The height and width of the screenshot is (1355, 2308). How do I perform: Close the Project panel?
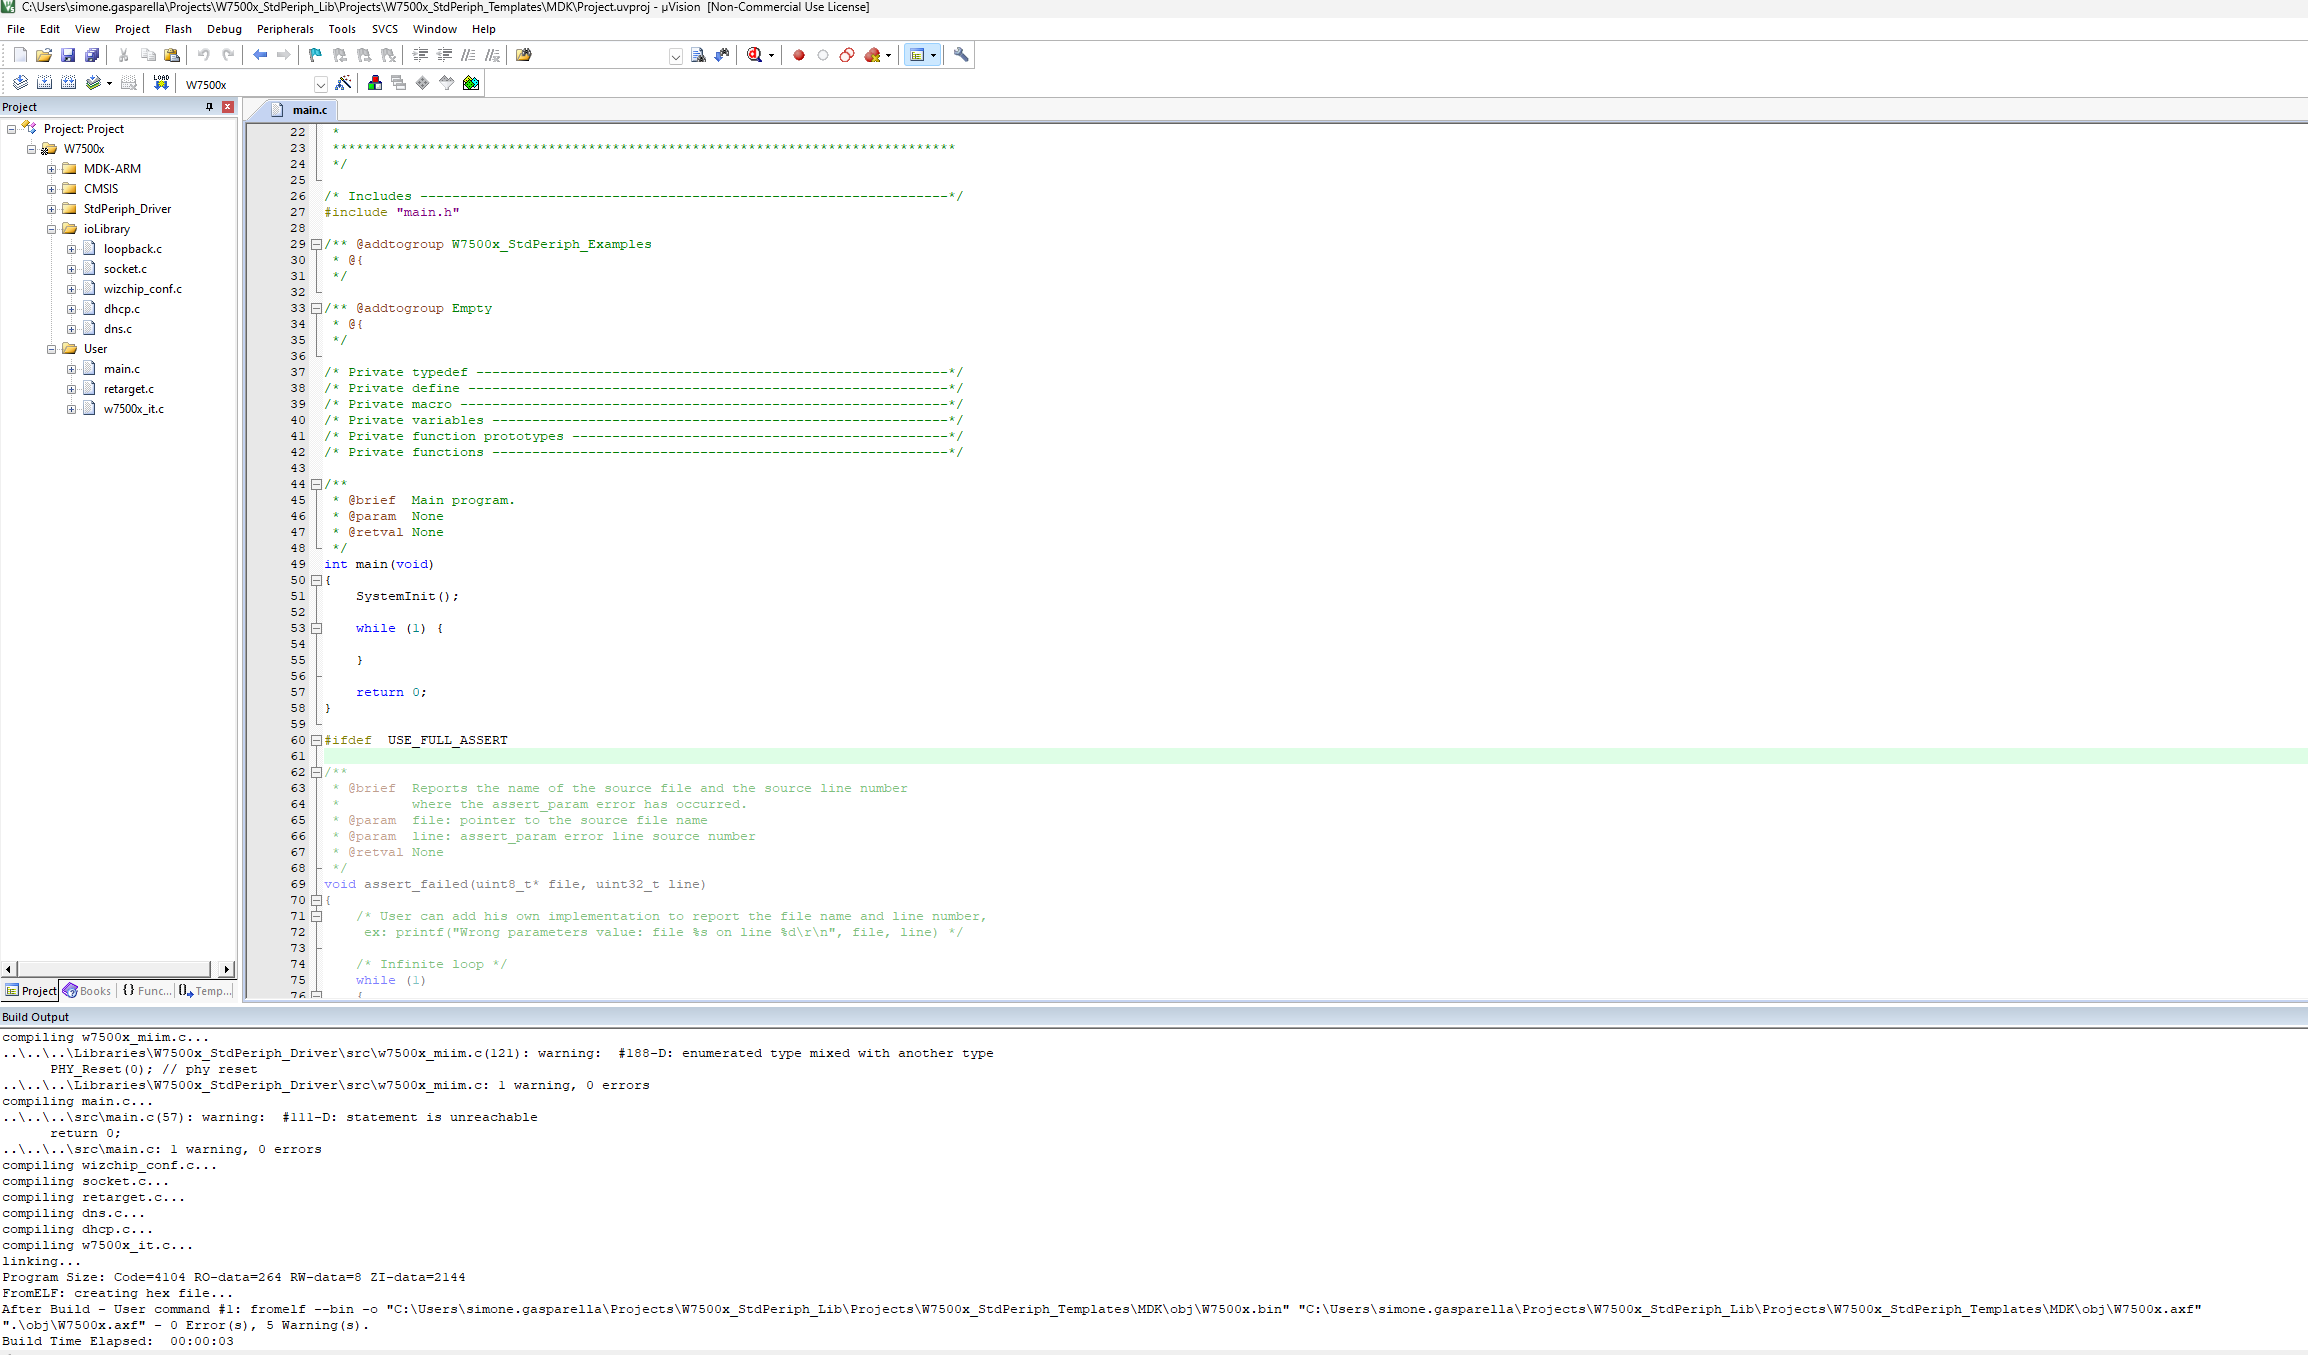tap(228, 107)
